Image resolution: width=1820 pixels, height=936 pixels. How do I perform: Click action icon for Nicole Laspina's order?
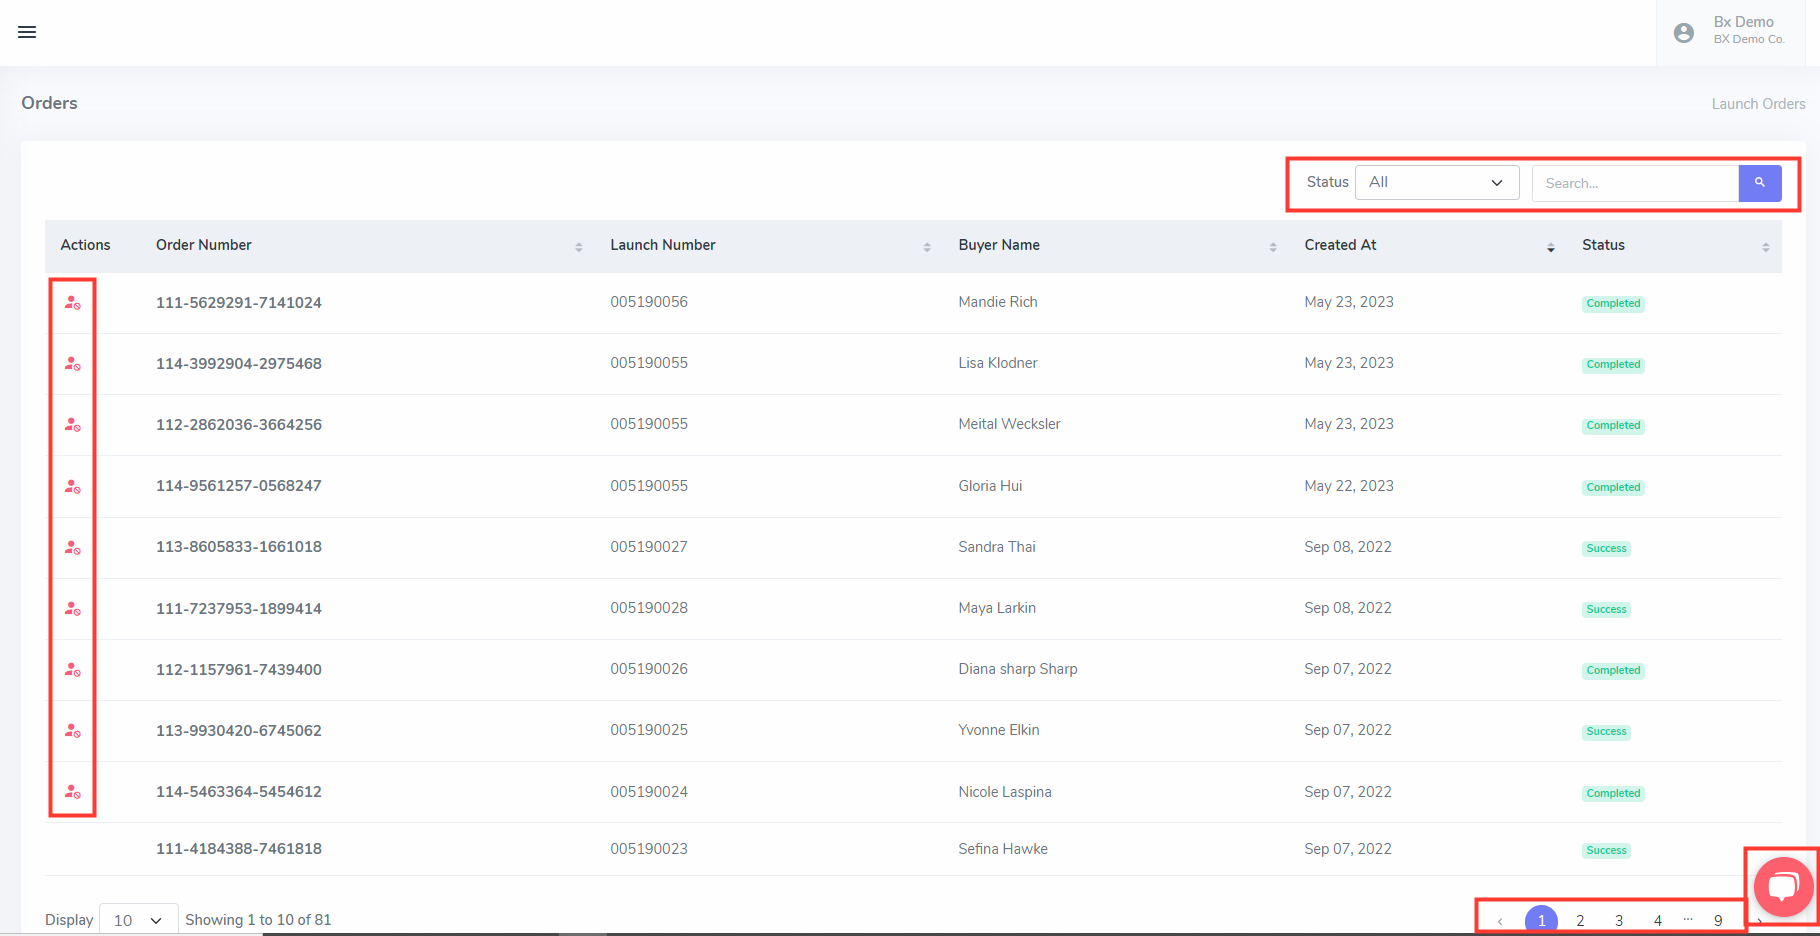pyautogui.click(x=72, y=792)
